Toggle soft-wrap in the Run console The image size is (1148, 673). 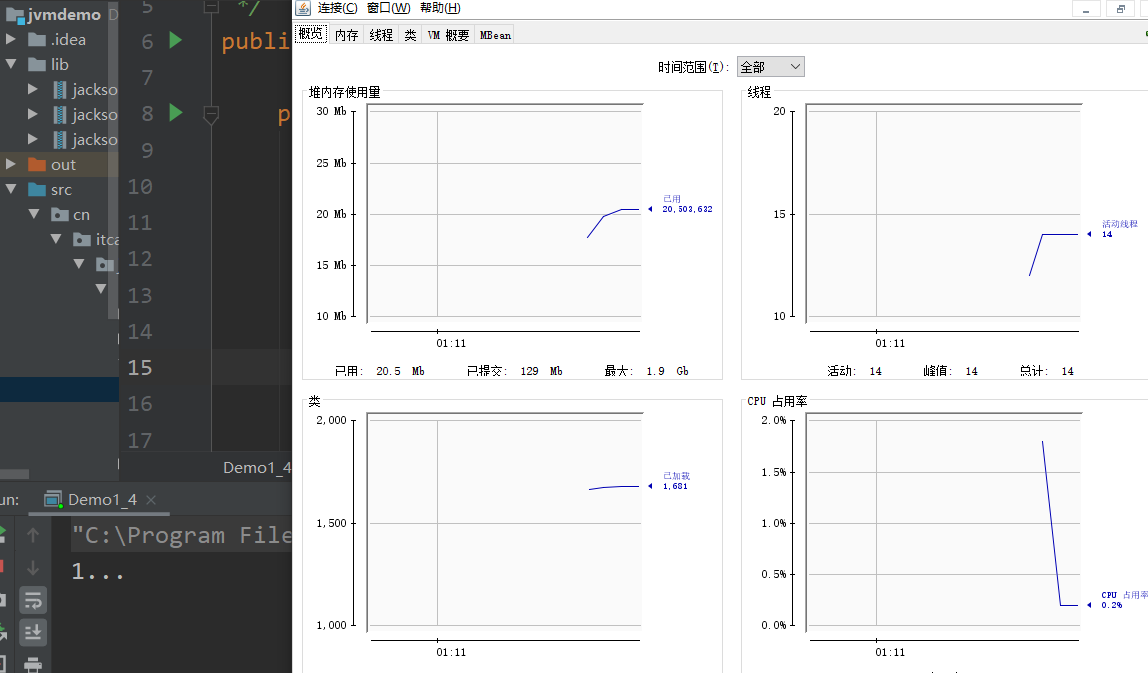[x=33, y=600]
